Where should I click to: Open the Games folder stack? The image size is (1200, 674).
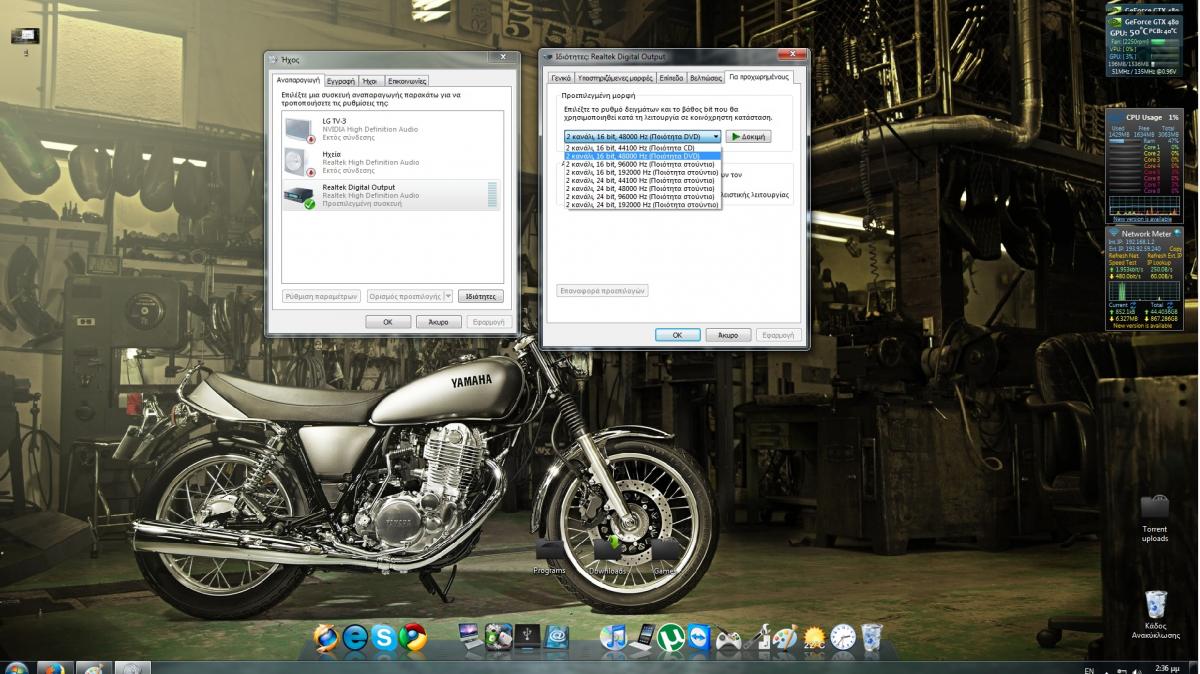[664, 555]
